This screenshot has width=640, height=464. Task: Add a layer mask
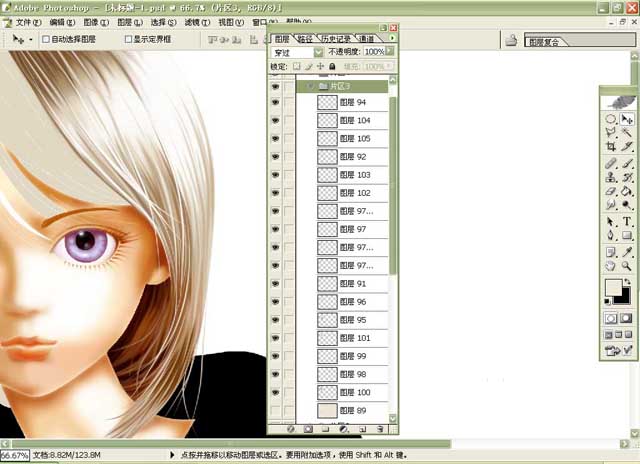(308, 429)
